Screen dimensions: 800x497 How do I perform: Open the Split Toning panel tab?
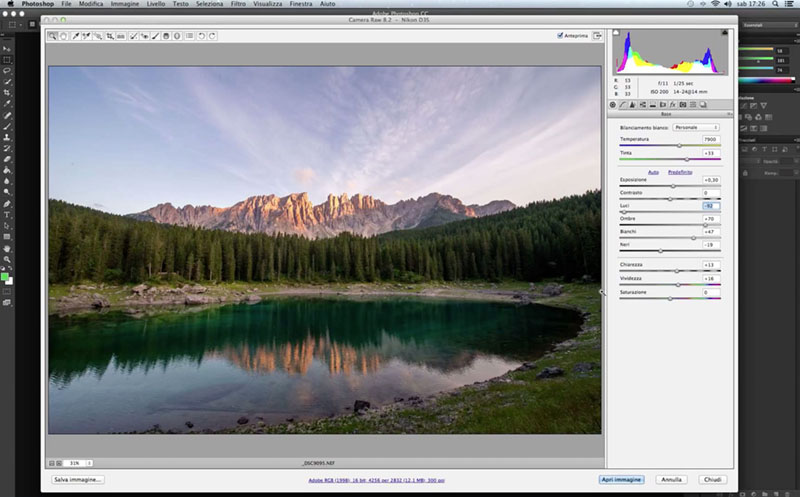coord(653,105)
